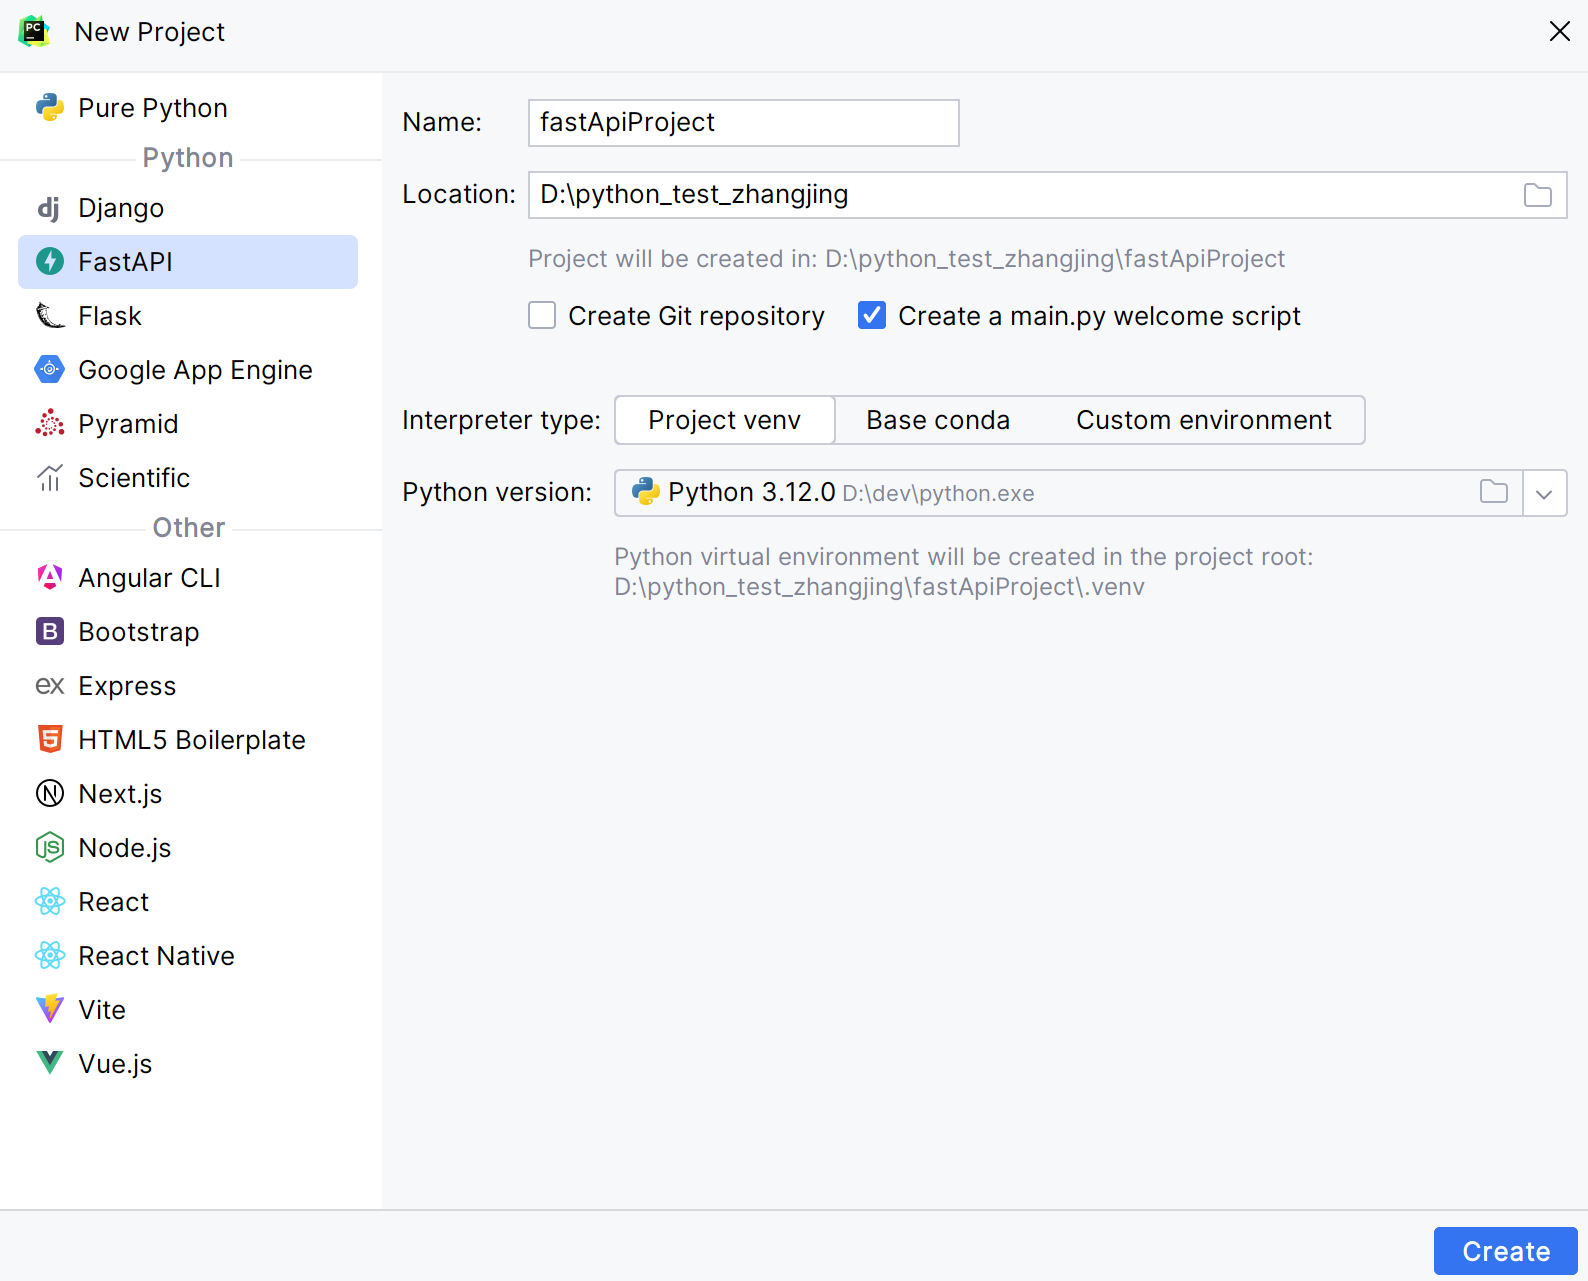Focus the project Name input field

click(744, 123)
